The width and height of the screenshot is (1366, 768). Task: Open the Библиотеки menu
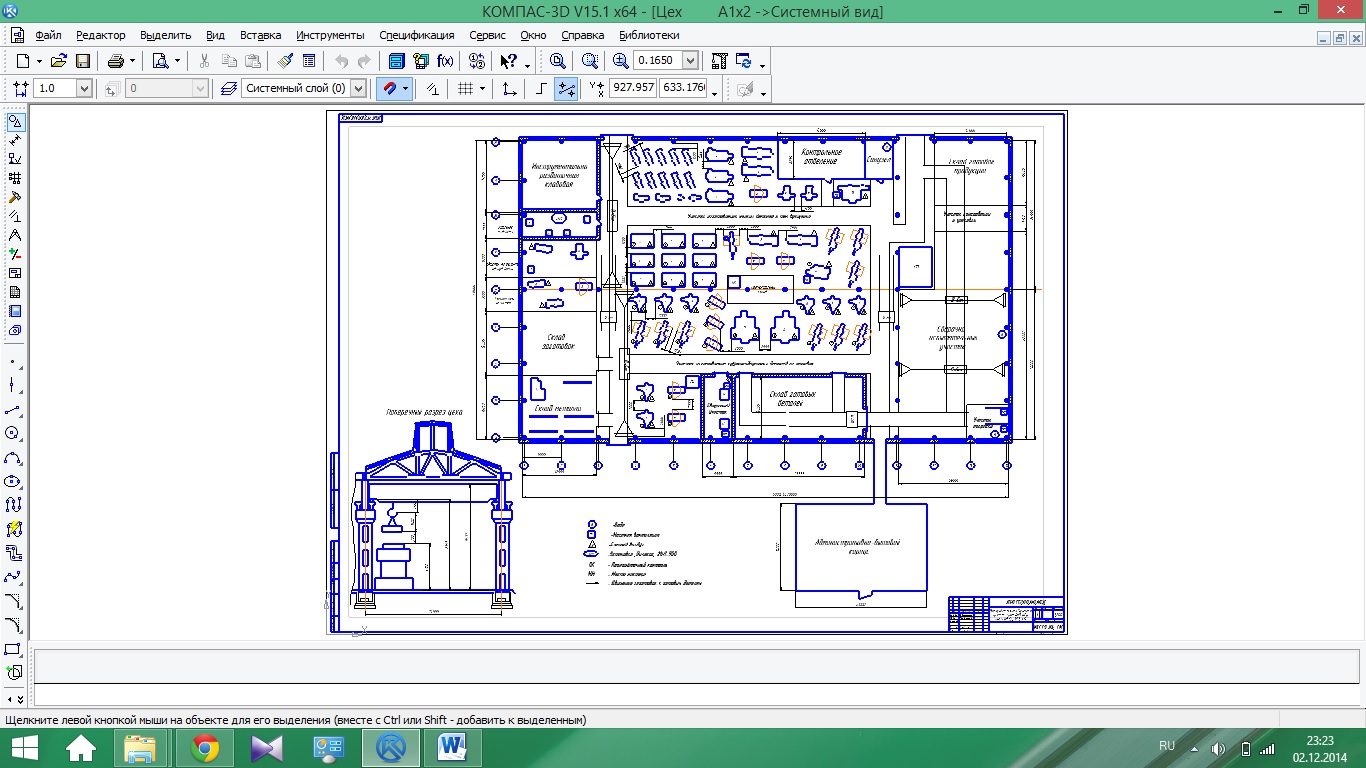click(648, 35)
